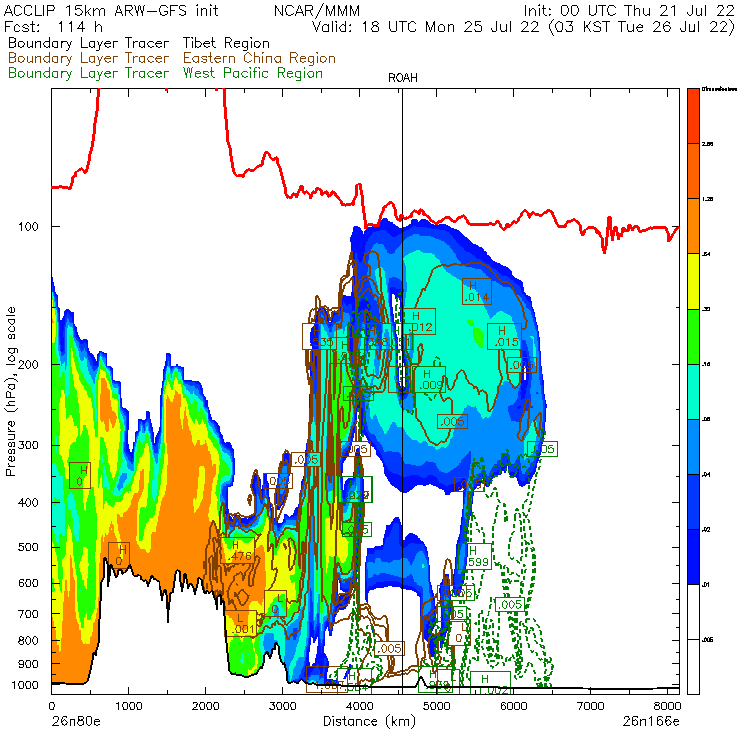Click the 'Valid: 18 UTC Mon 25 Jul 22' text

[x=425, y=26]
